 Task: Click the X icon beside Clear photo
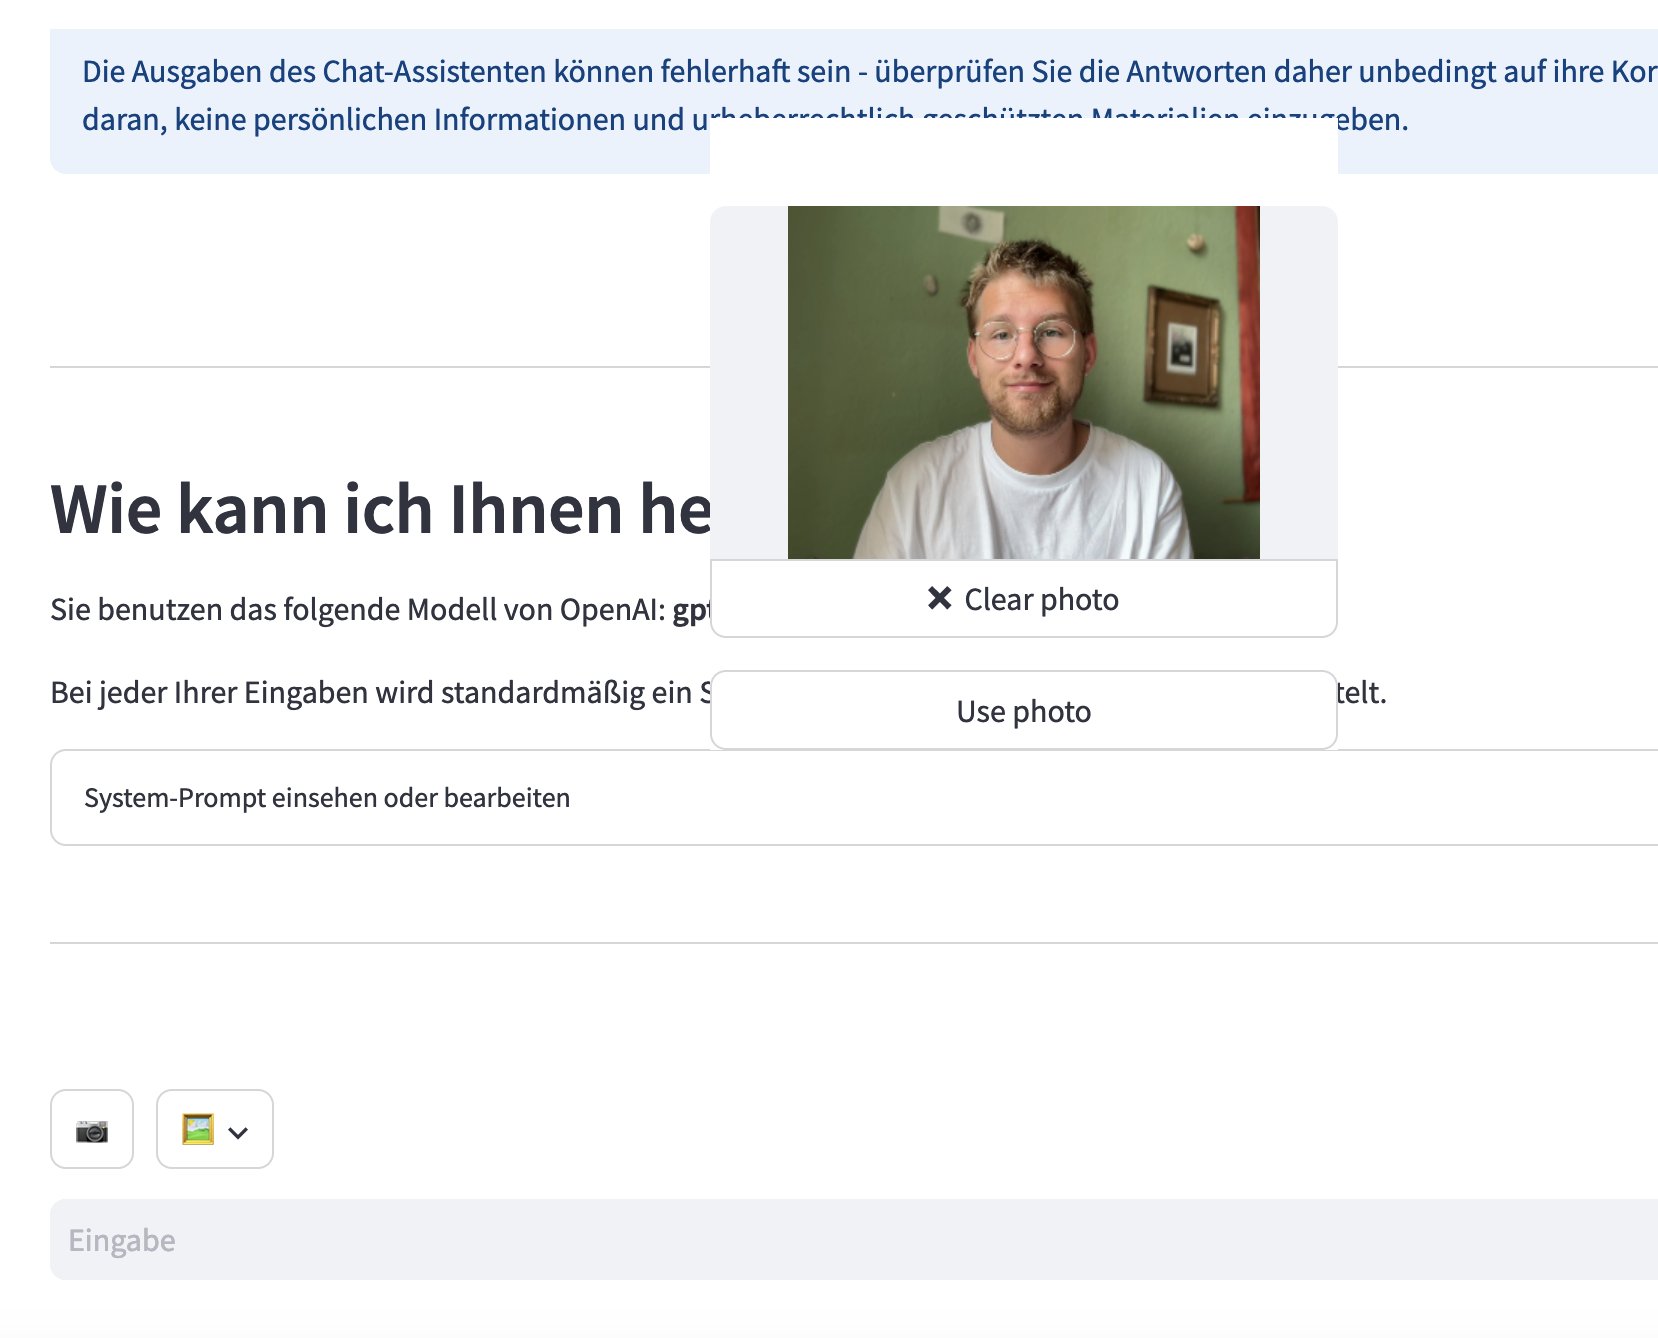pos(939,598)
